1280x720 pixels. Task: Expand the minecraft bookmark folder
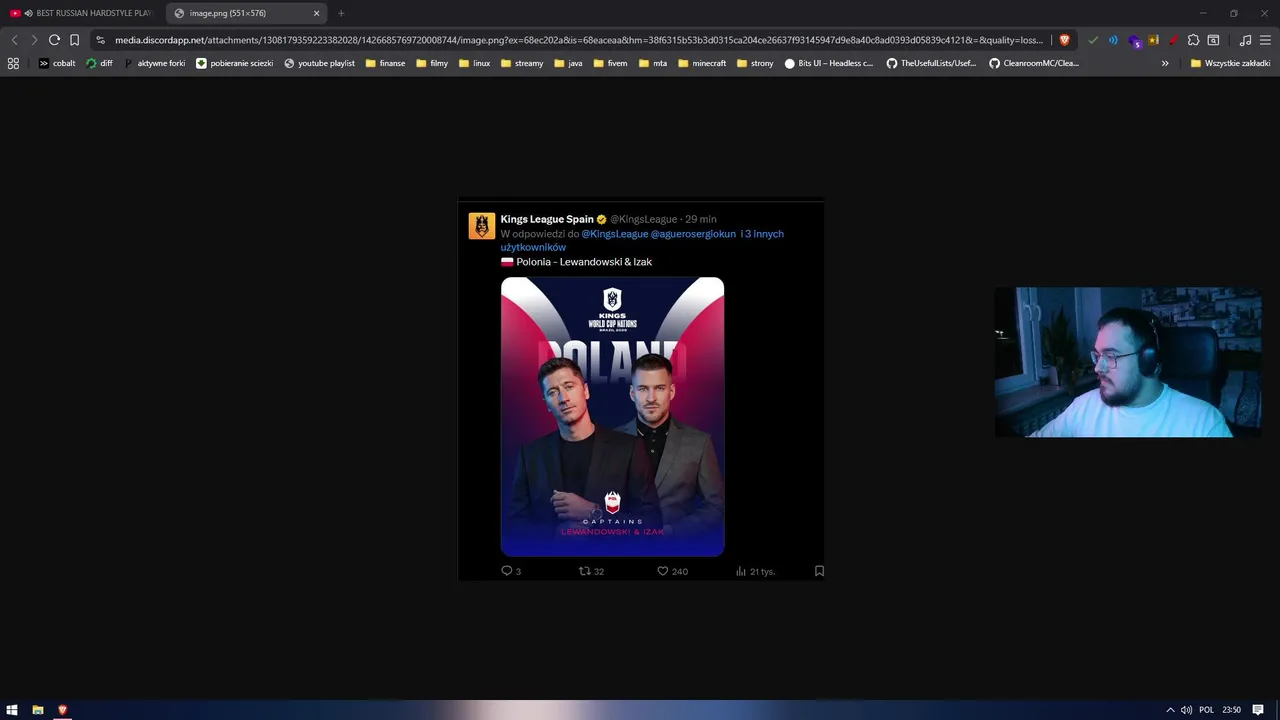click(702, 63)
